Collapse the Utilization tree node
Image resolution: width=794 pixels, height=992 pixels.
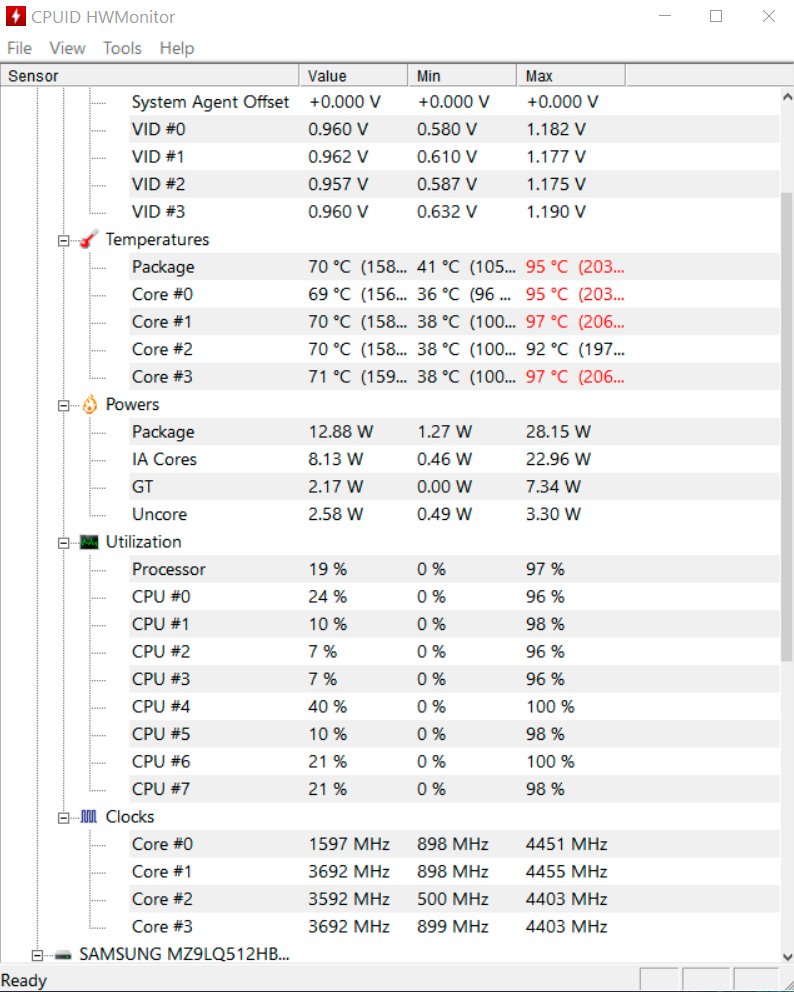[x=63, y=543]
